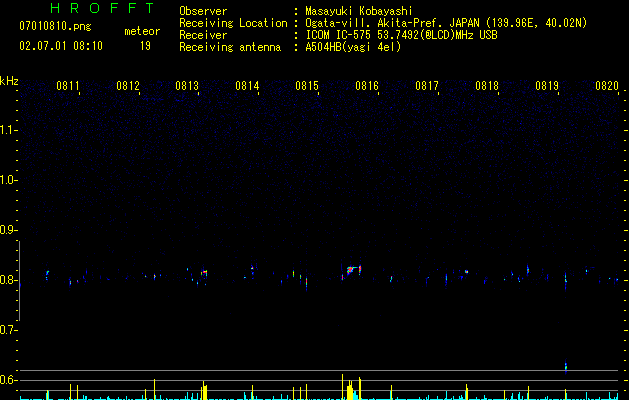Click the kHz axis unit label
The width and height of the screenshot is (629, 400).
(9, 81)
